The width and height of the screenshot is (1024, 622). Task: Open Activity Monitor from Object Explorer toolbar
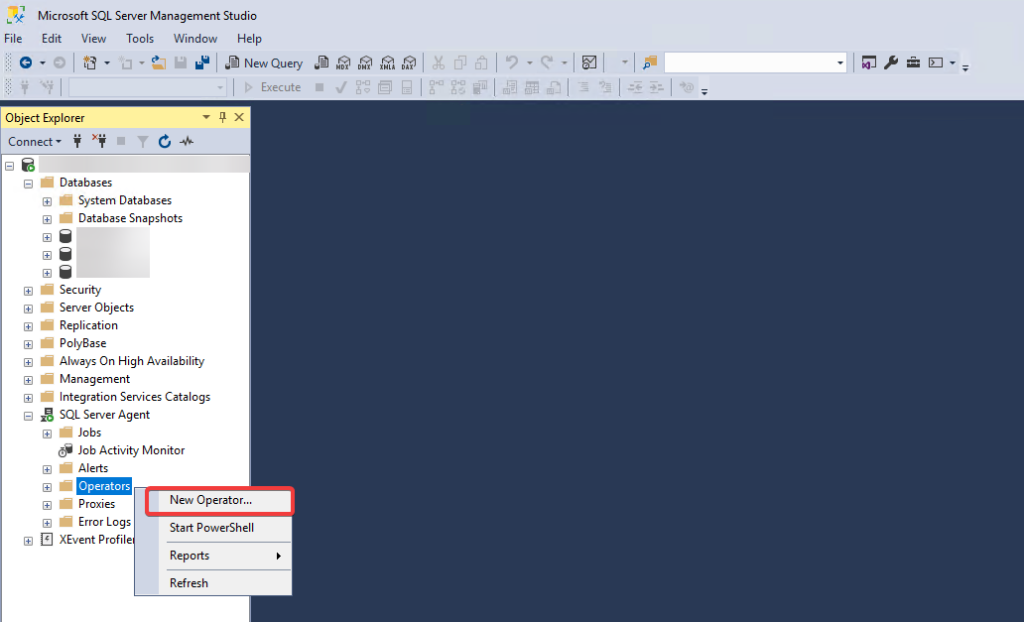(x=186, y=141)
